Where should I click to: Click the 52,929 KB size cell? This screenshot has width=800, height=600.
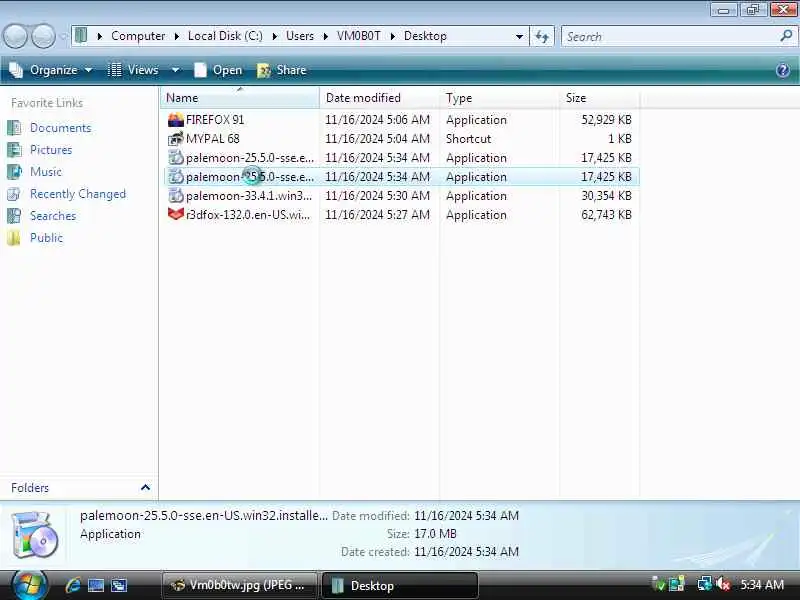tap(606, 120)
